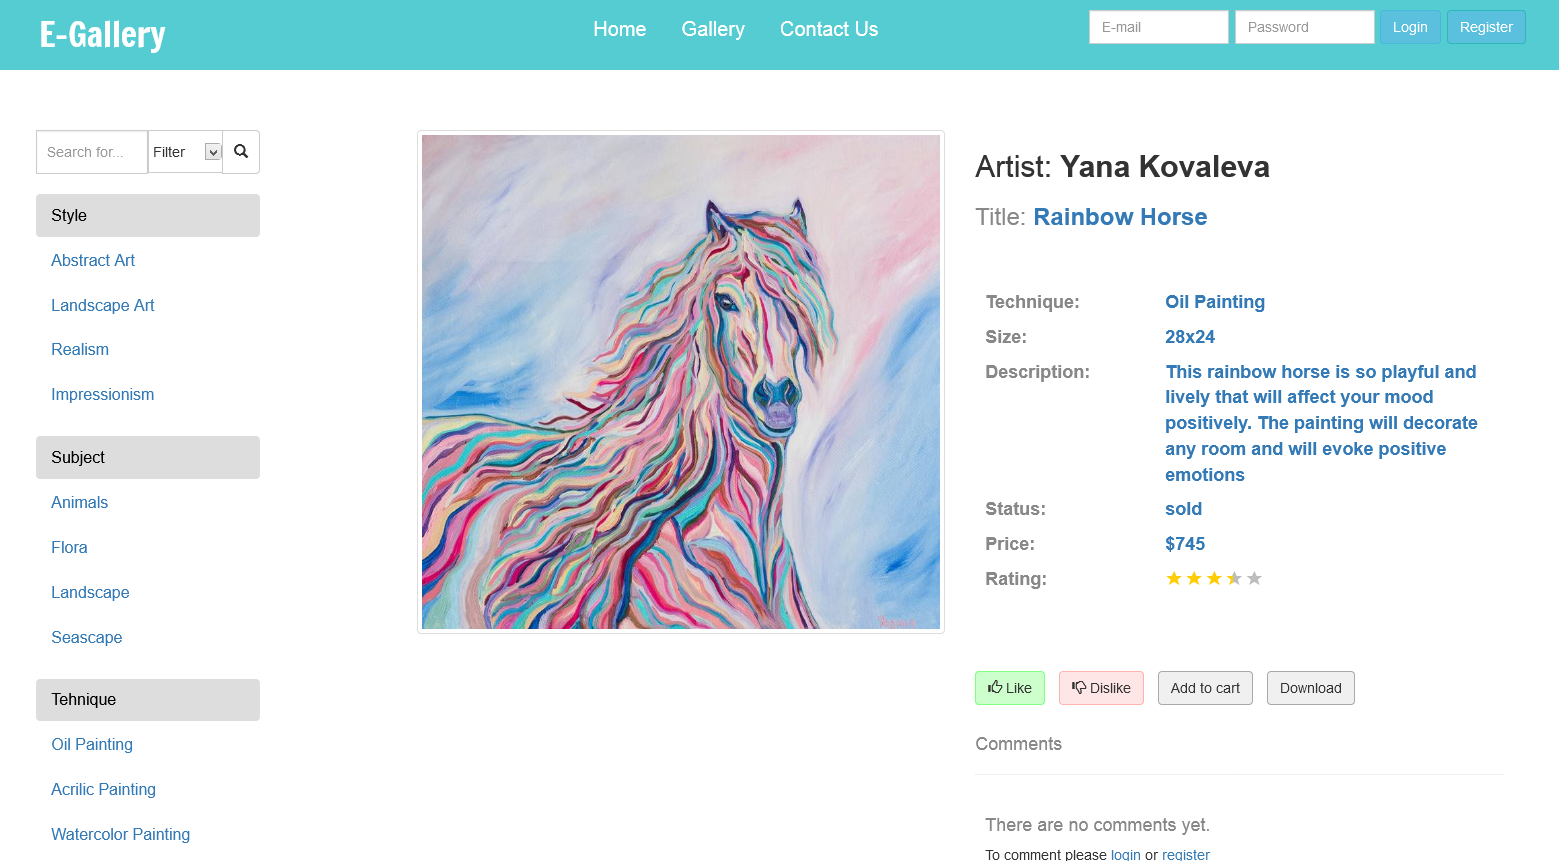This screenshot has height=861, width=1559.
Task: Go to the Home page
Action: [619, 29]
